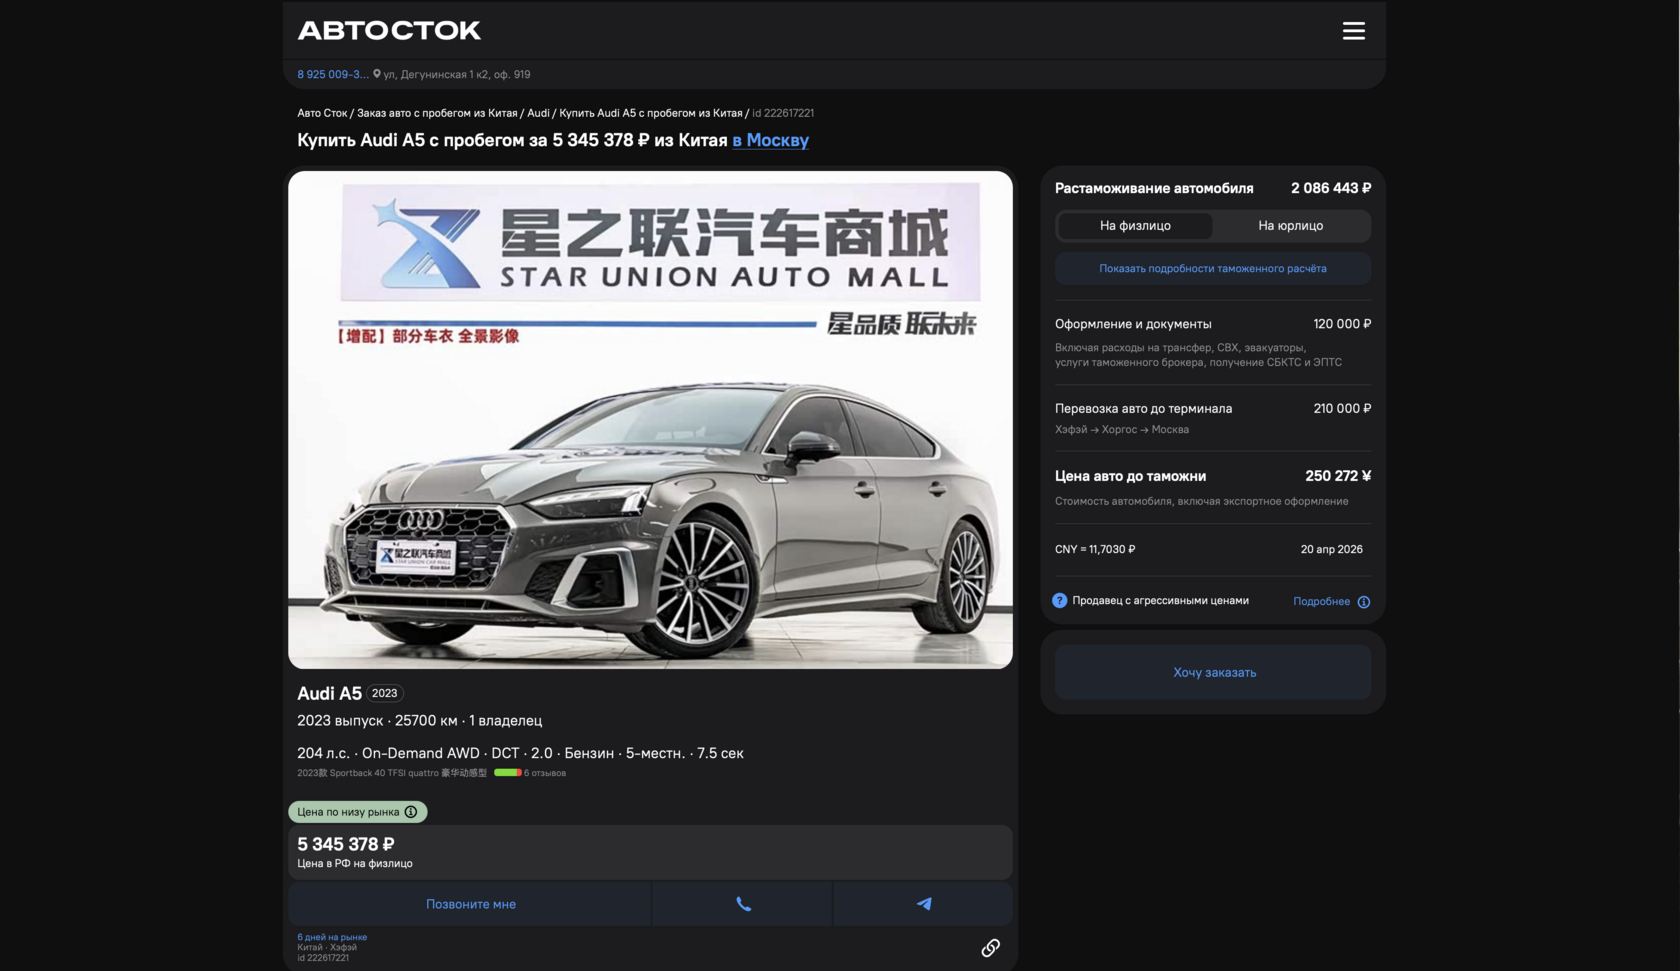Click the location pin near the Дегунинская address
1680x971 pixels.
[377, 73]
